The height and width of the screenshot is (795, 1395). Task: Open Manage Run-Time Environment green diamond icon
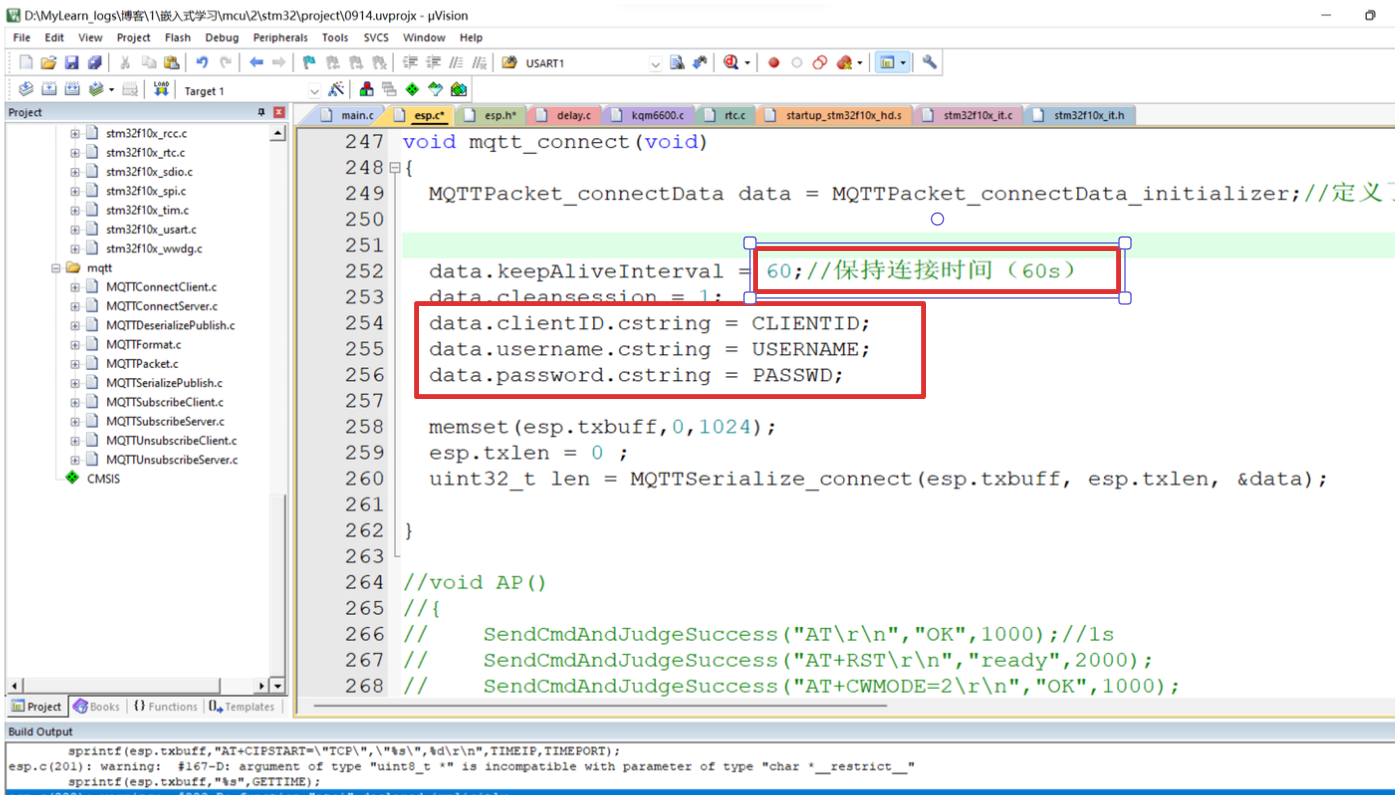[x=411, y=90]
